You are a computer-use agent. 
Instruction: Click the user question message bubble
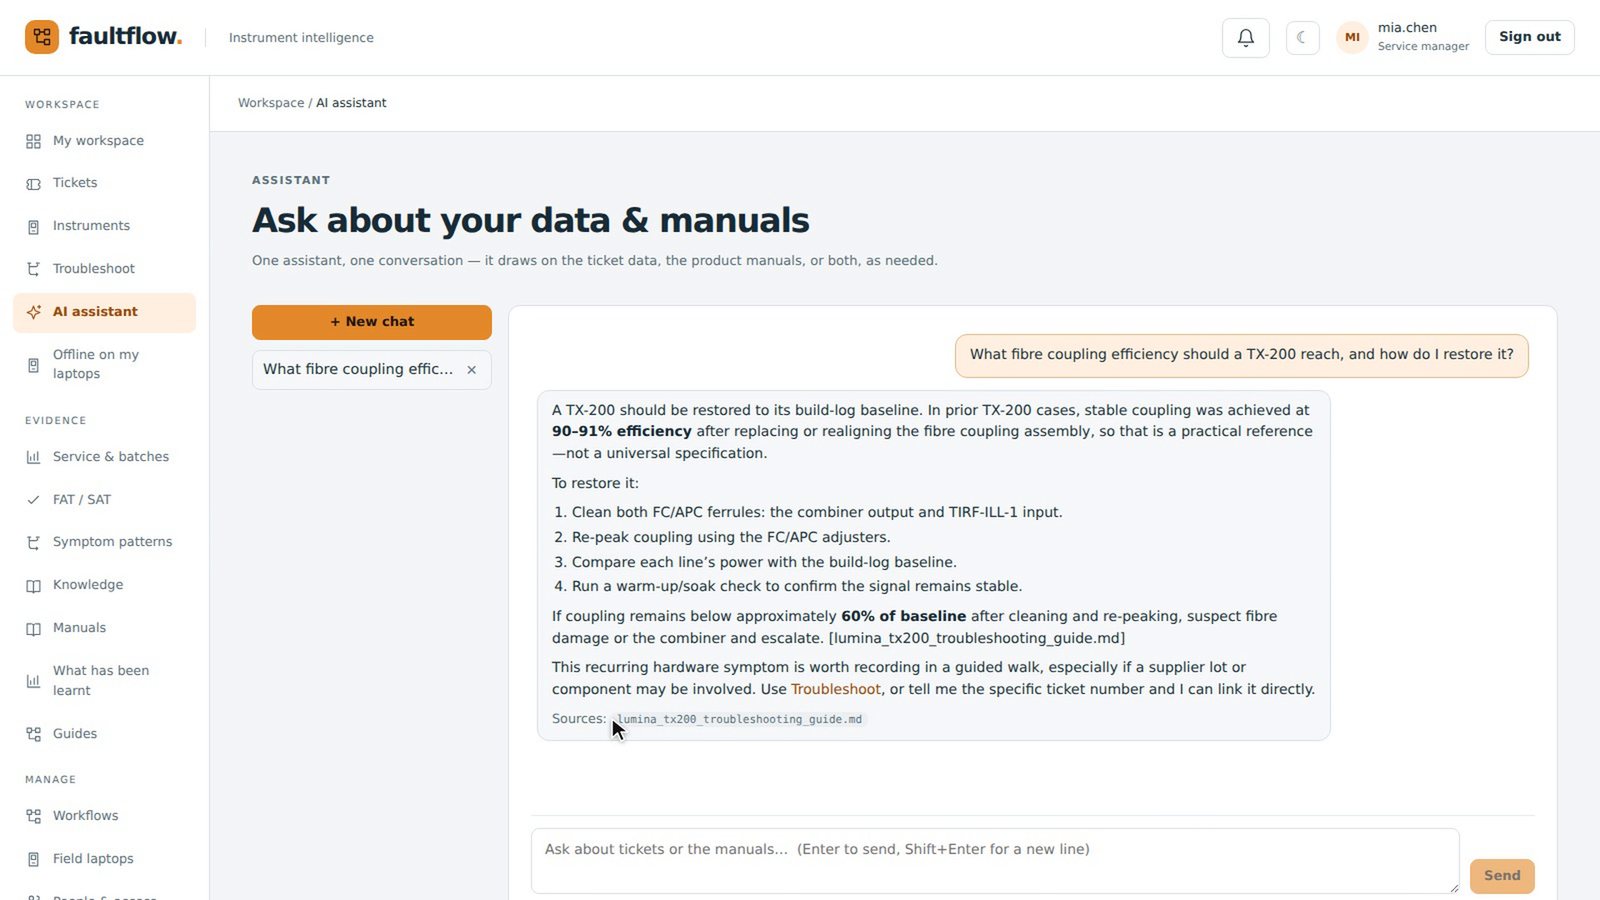pyautogui.click(x=1242, y=355)
